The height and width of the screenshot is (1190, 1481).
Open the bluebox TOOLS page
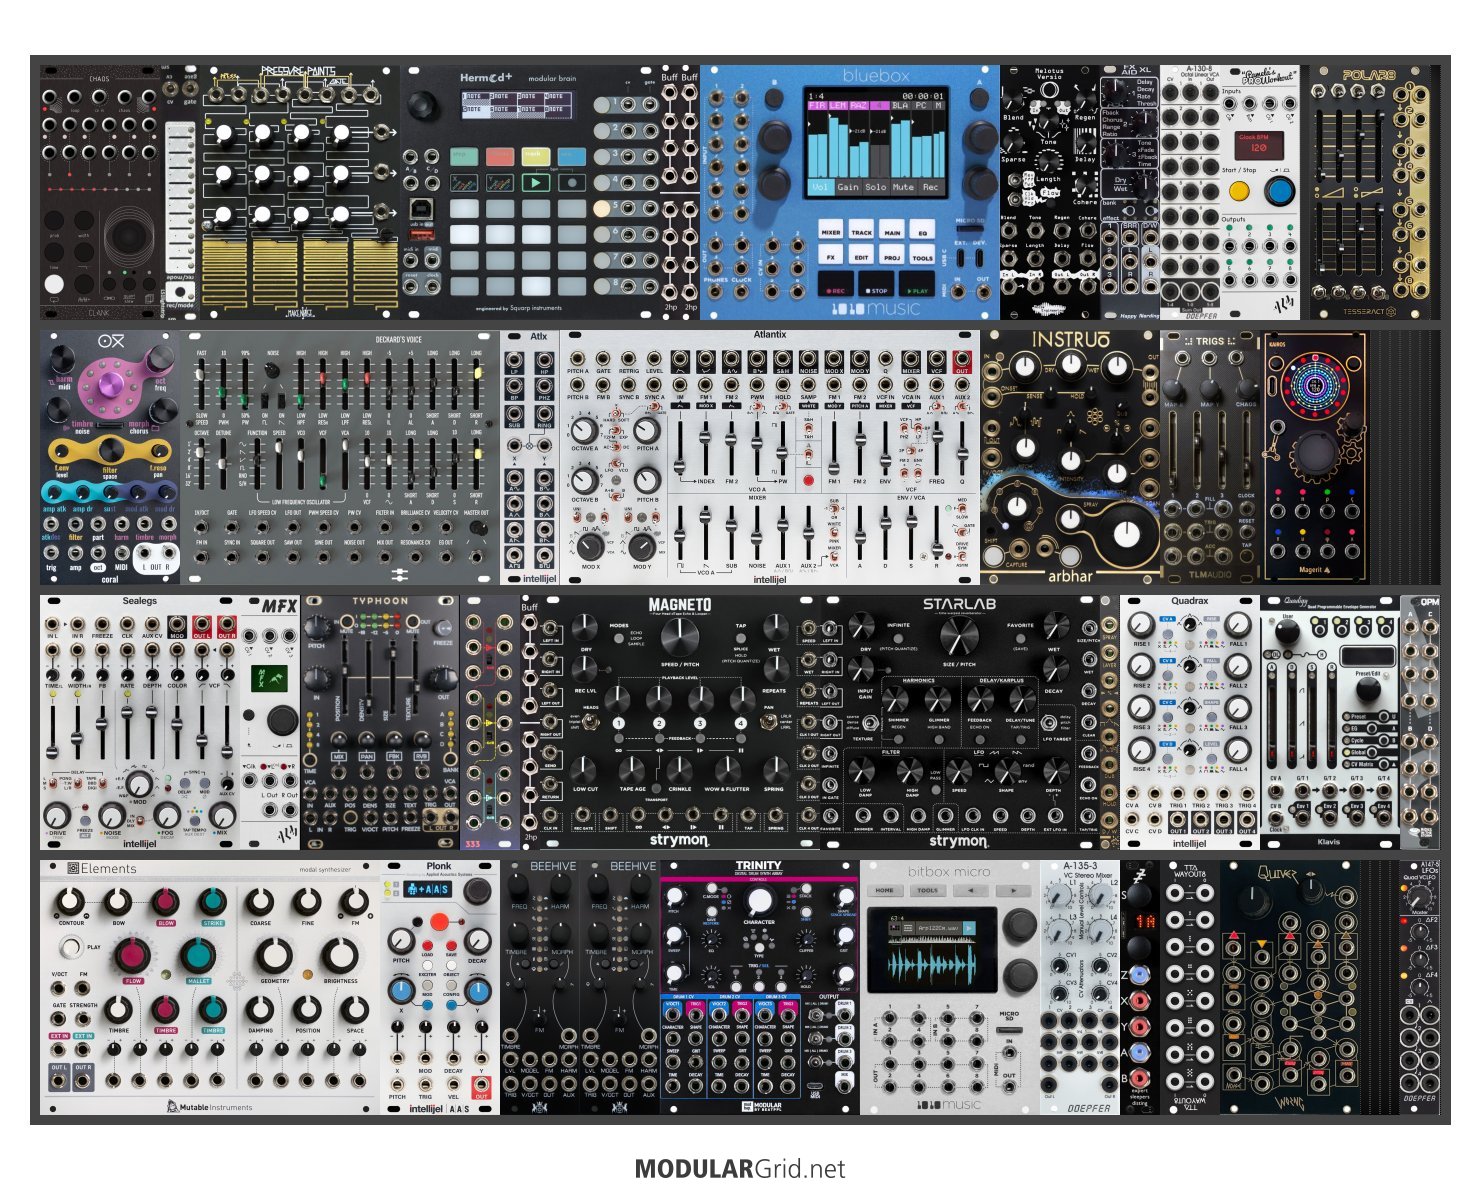click(x=922, y=254)
